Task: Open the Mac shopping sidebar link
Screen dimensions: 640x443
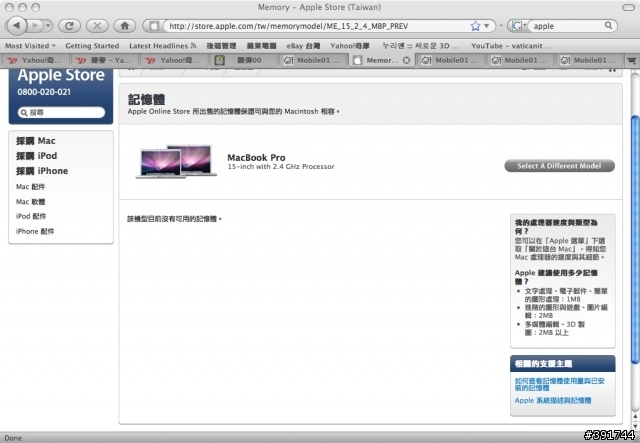Action: coord(36,141)
